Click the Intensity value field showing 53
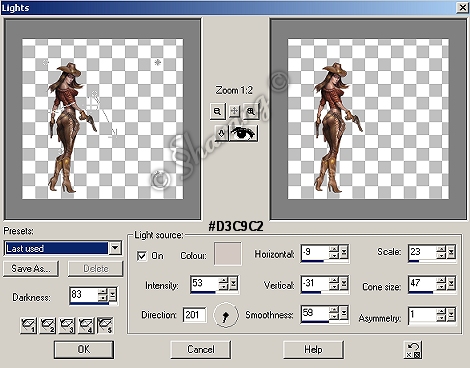Viewport: 470px width, 368px height. pyautogui.click(x=204, y=283)
